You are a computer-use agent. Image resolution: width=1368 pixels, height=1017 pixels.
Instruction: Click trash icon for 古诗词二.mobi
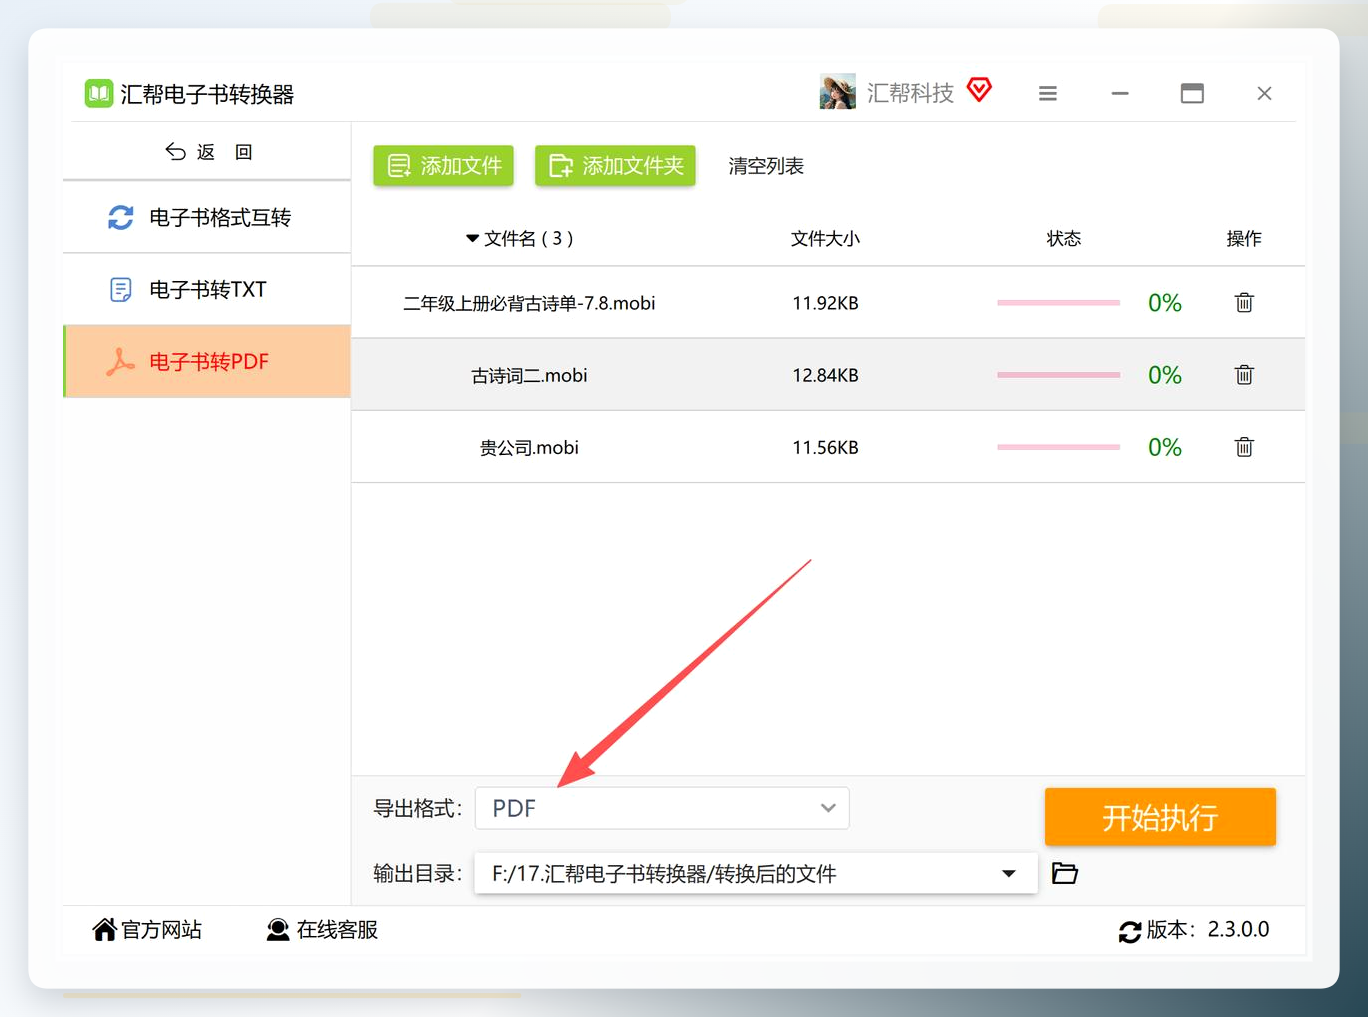(x=1244, y=374)
